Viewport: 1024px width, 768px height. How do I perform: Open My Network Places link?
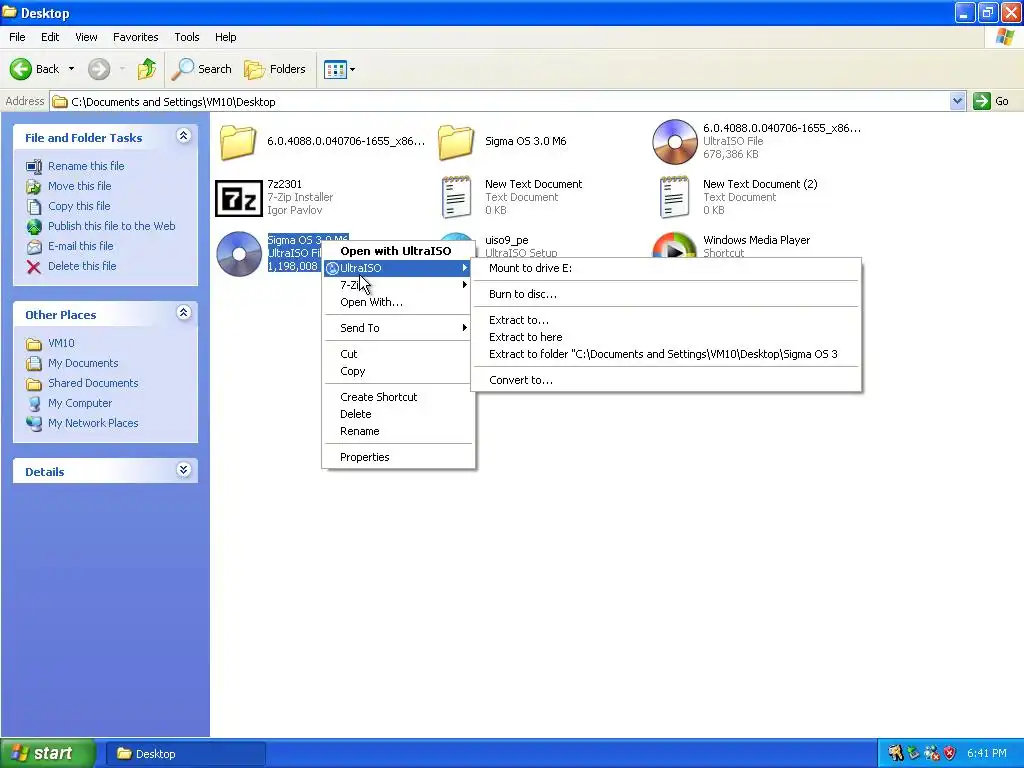tap(93, 423)
